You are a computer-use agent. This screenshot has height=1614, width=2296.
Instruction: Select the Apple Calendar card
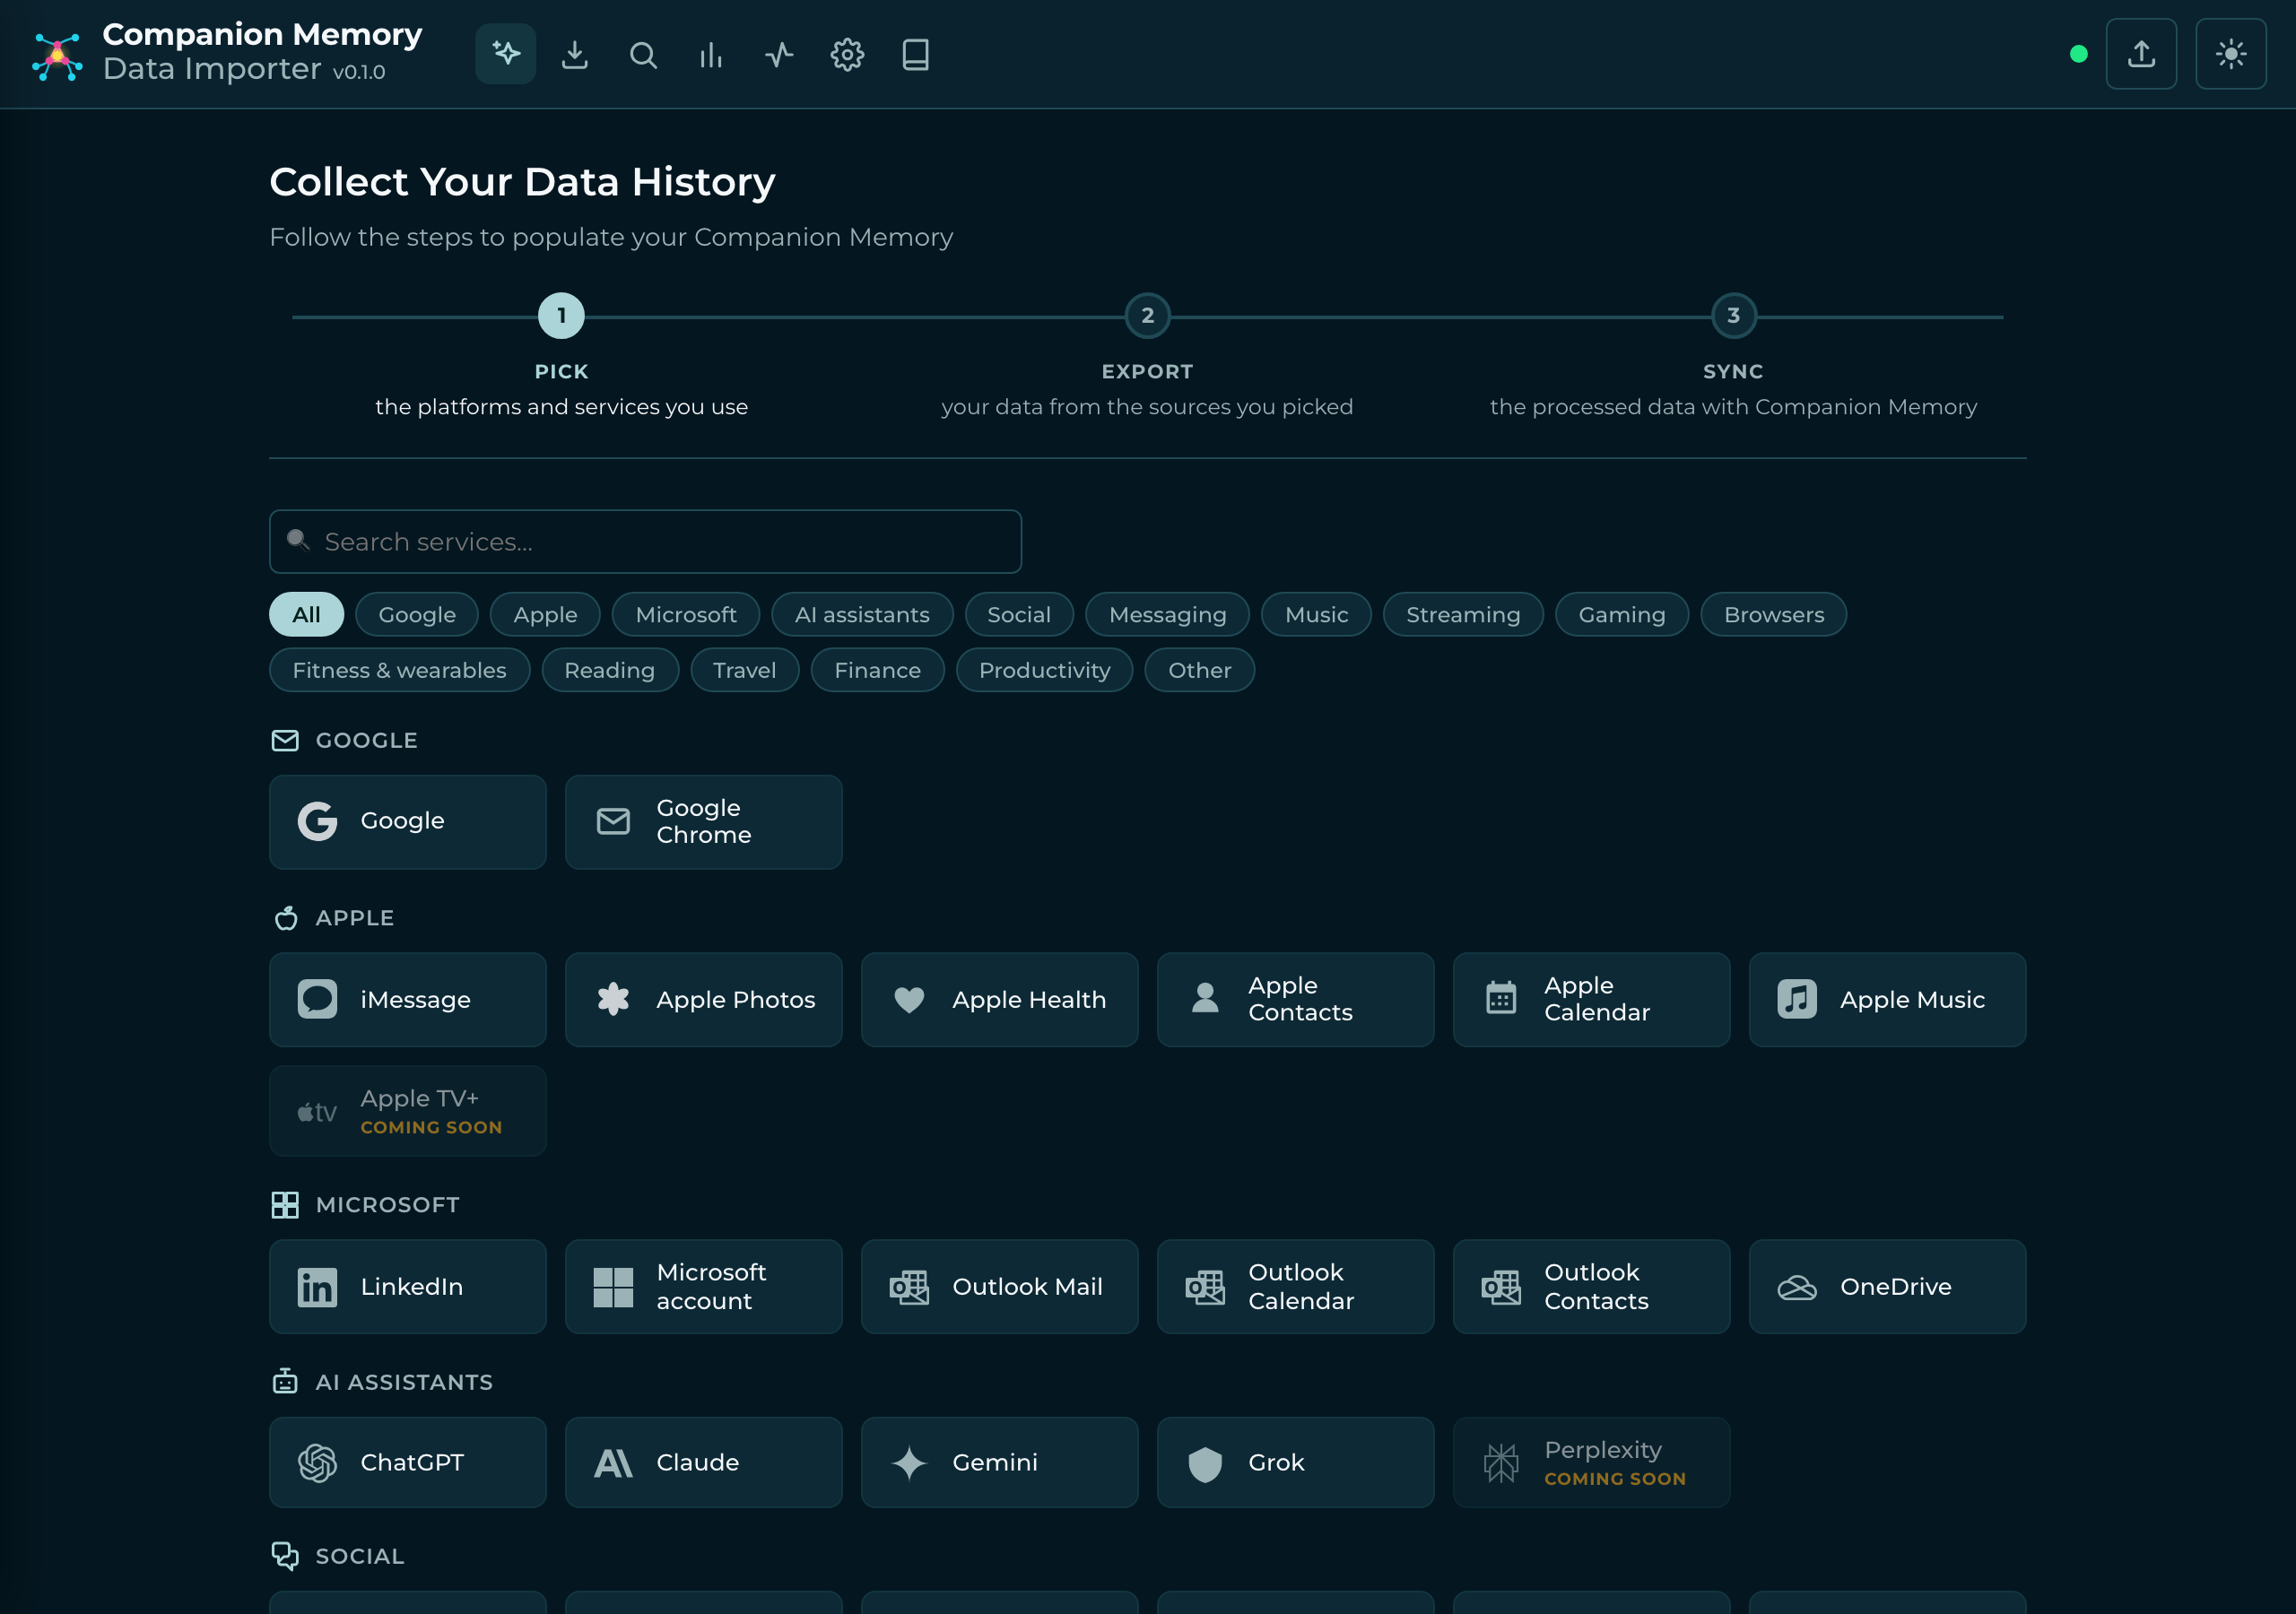point(1592,1000)
